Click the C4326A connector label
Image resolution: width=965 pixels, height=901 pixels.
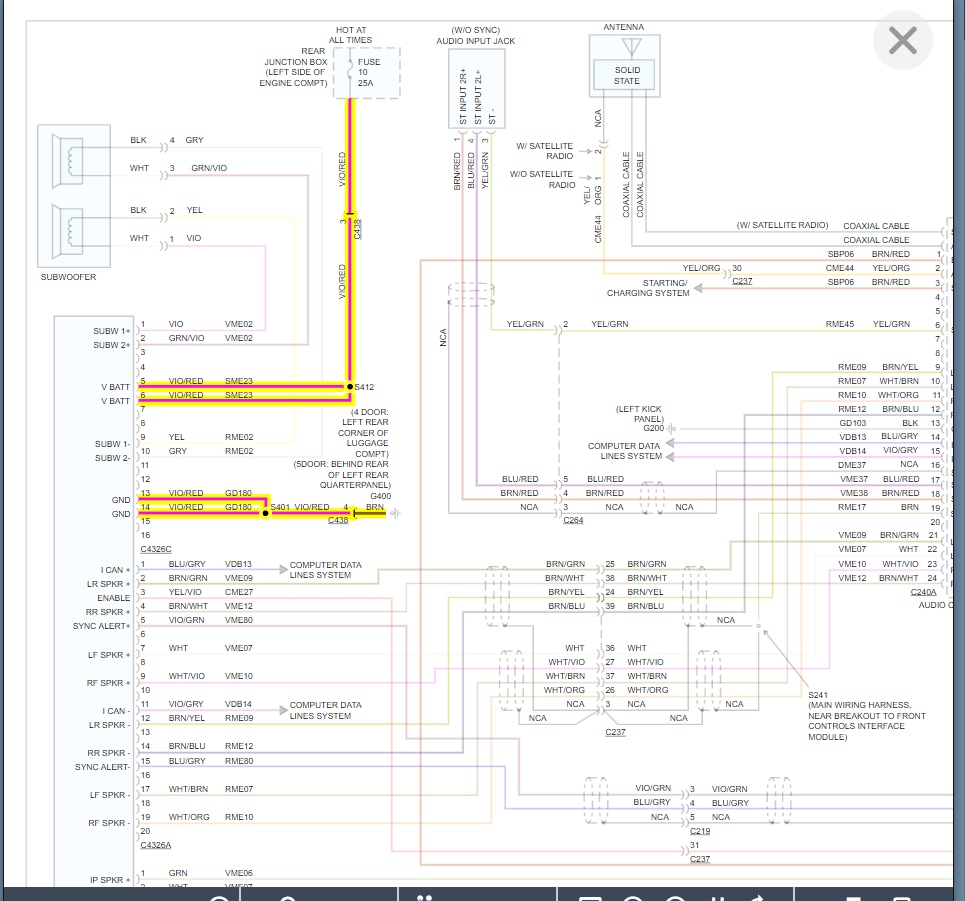155,845
